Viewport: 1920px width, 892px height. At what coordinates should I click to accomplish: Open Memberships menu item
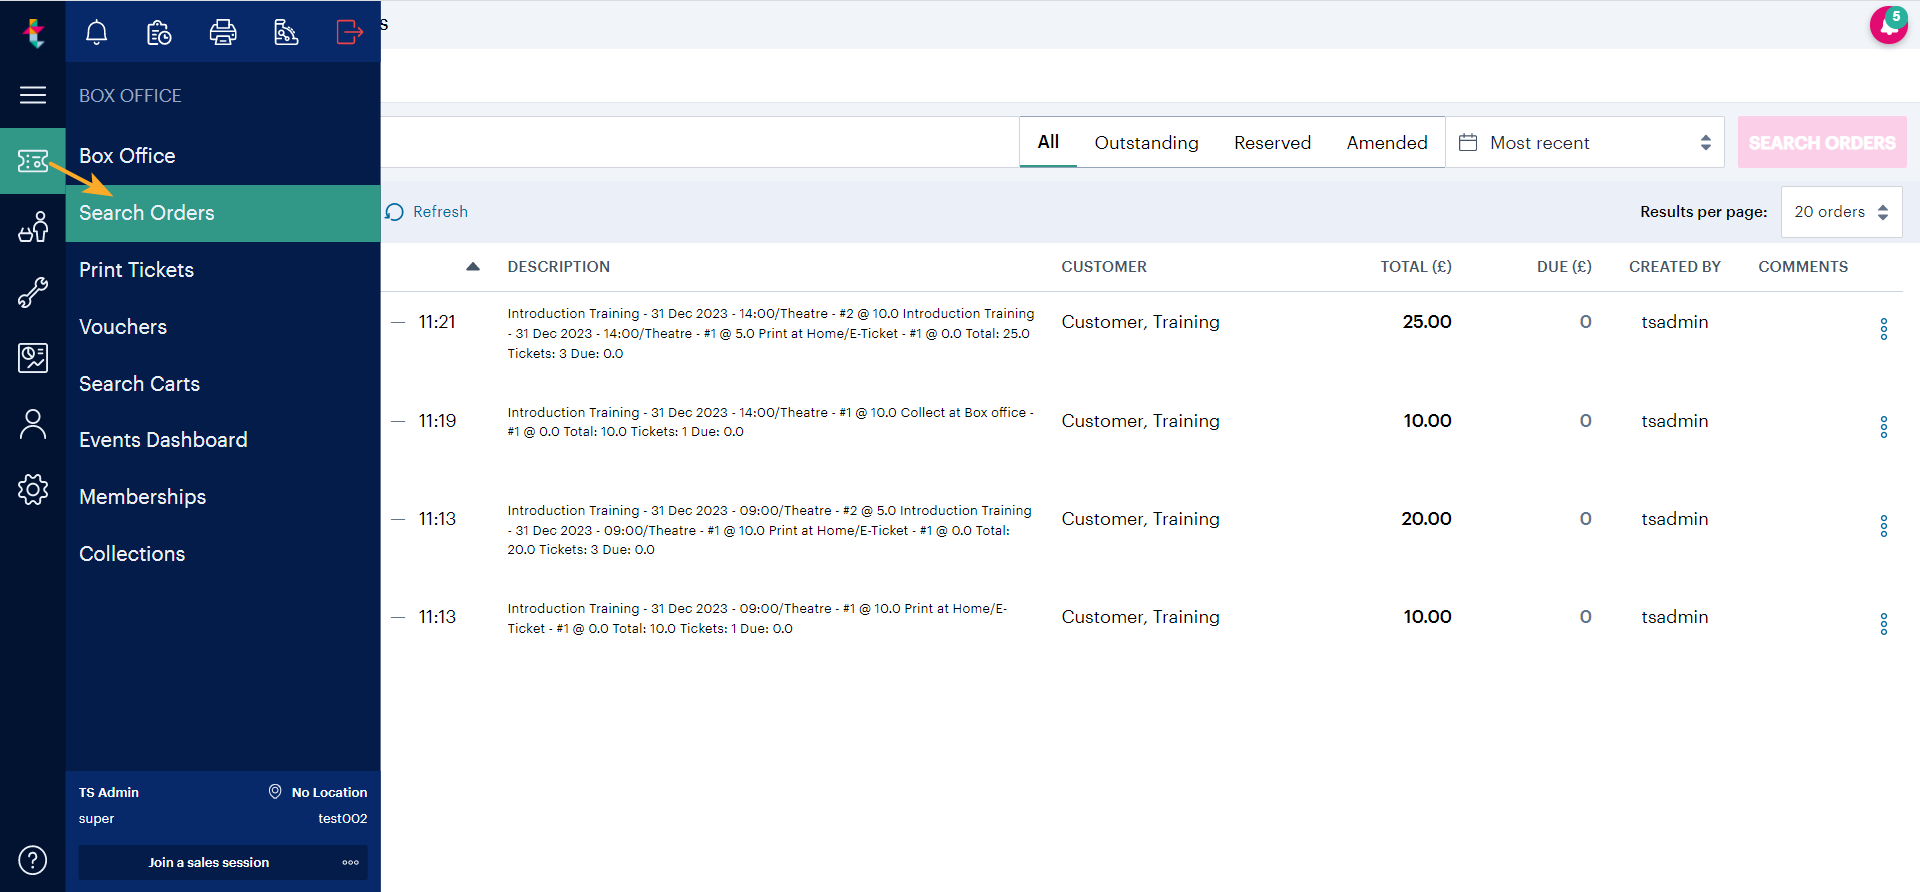[x=223, y=497]
